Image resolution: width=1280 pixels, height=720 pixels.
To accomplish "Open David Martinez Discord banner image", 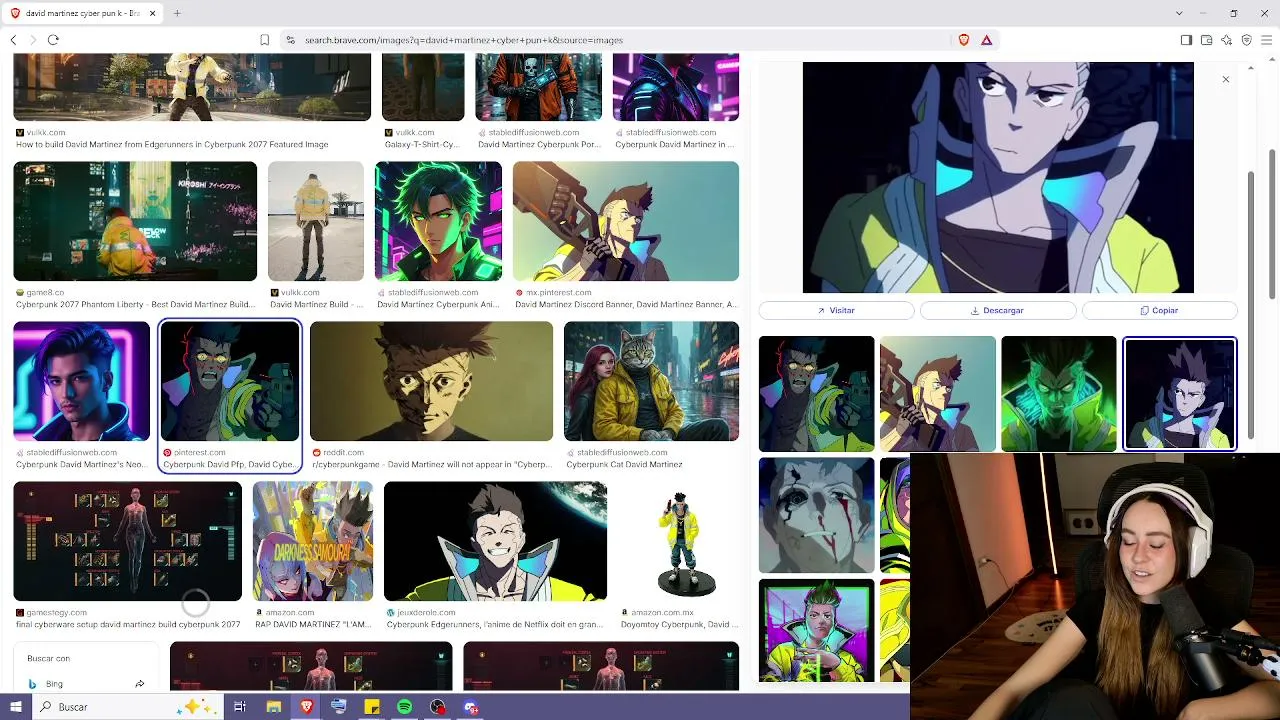I will [626, 221].
